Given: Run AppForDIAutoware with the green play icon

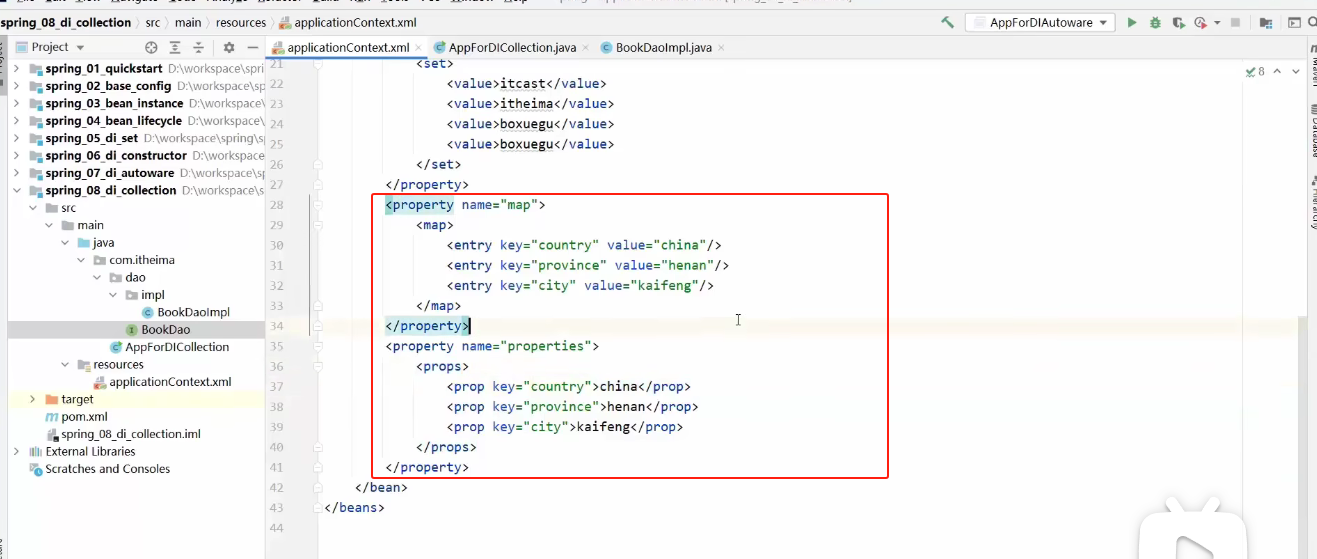Looking at the screenshot, I should (x=1132, y=22).
